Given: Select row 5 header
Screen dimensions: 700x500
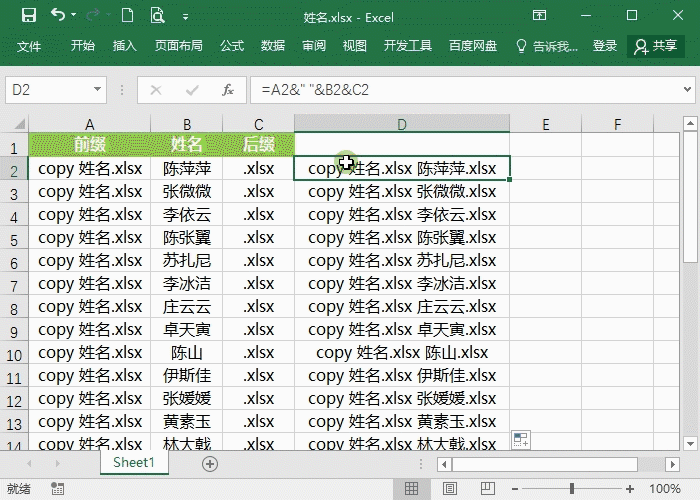Looking at the screenshot, I should (x=14, y=240).
